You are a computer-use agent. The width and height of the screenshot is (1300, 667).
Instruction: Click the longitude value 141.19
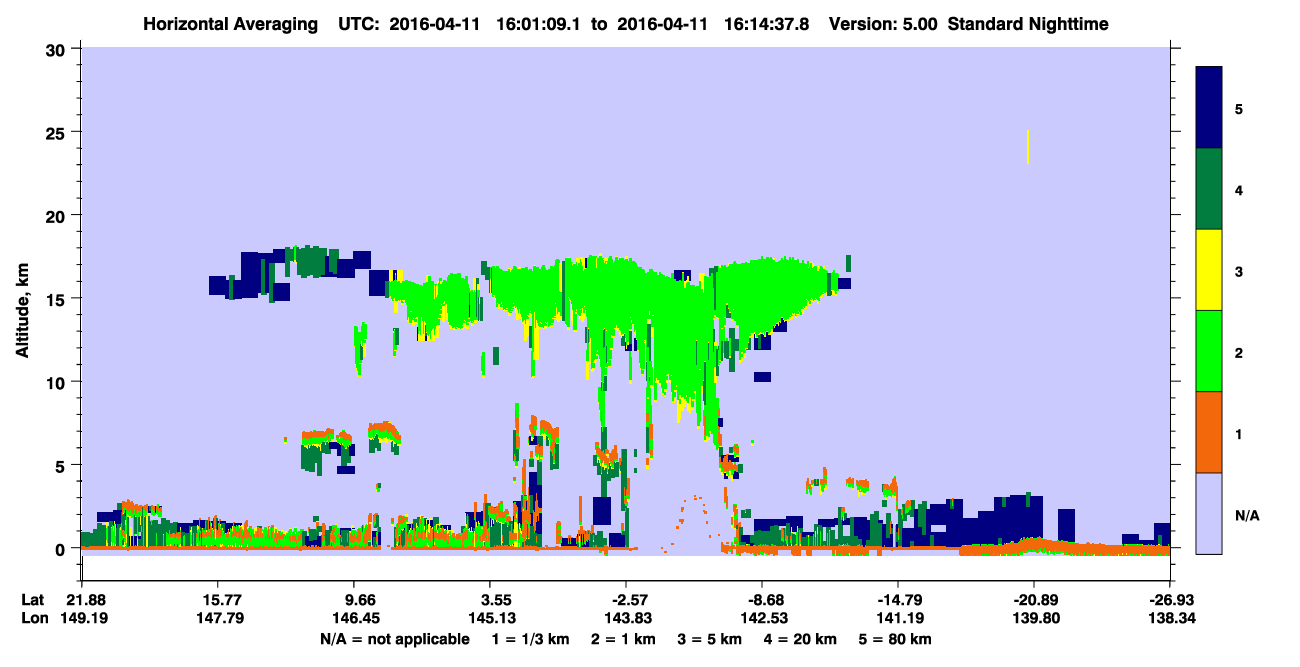point(898,618)
